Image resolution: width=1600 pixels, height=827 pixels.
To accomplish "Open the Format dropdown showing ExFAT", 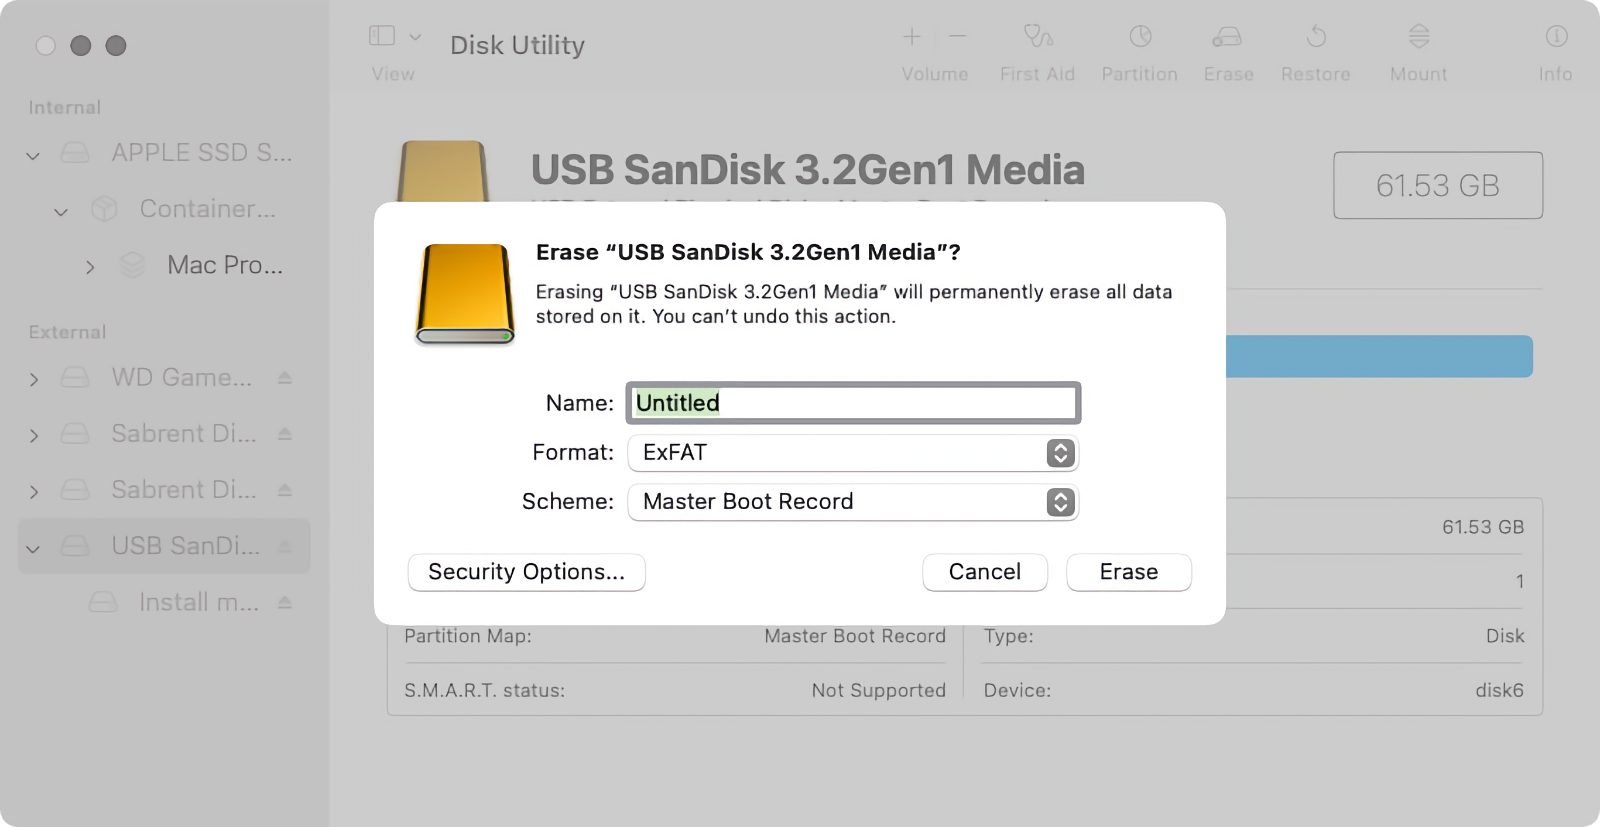I will (1060, 453).
